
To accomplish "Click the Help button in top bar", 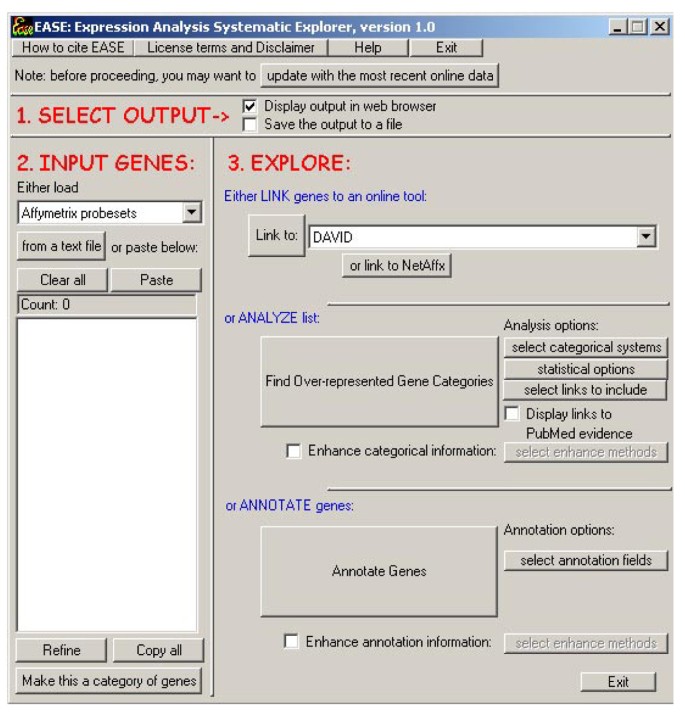I will pos(367,47).
